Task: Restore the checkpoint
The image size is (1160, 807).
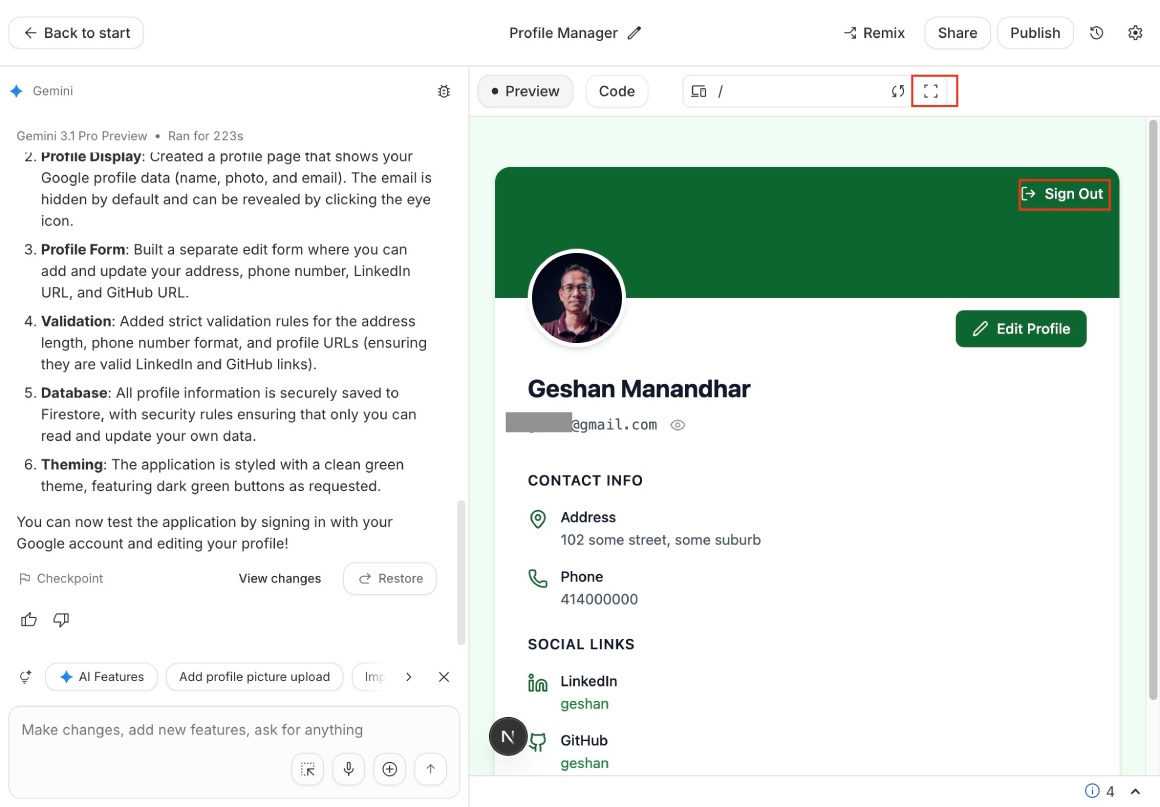Action: (x=389, y=578)
